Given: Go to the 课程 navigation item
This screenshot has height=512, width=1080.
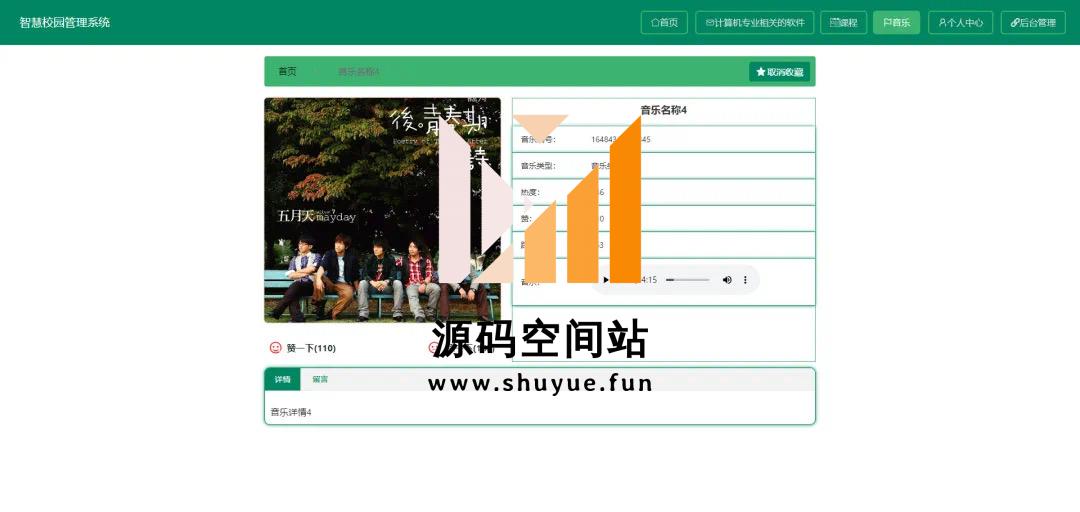Looking at the screenshot, I should (x=844, y=23).
